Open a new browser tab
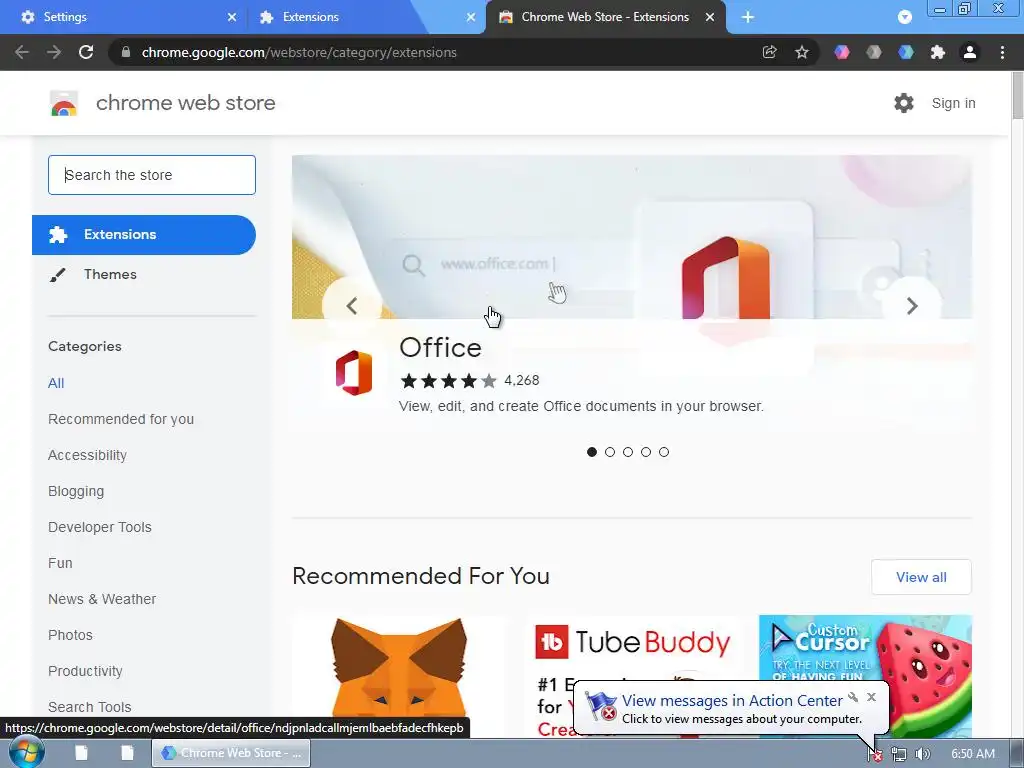 coord(748,17)
